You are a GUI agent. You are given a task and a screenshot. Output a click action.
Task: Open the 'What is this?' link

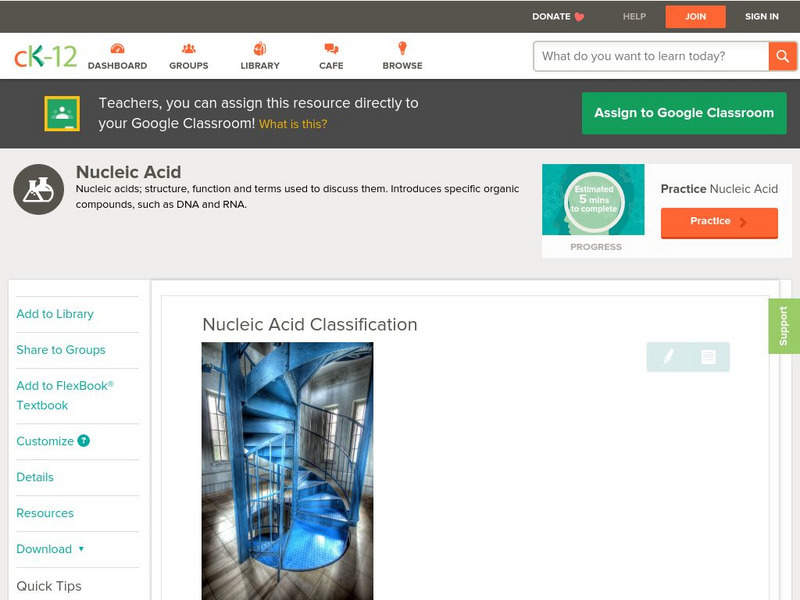point(293,124)
